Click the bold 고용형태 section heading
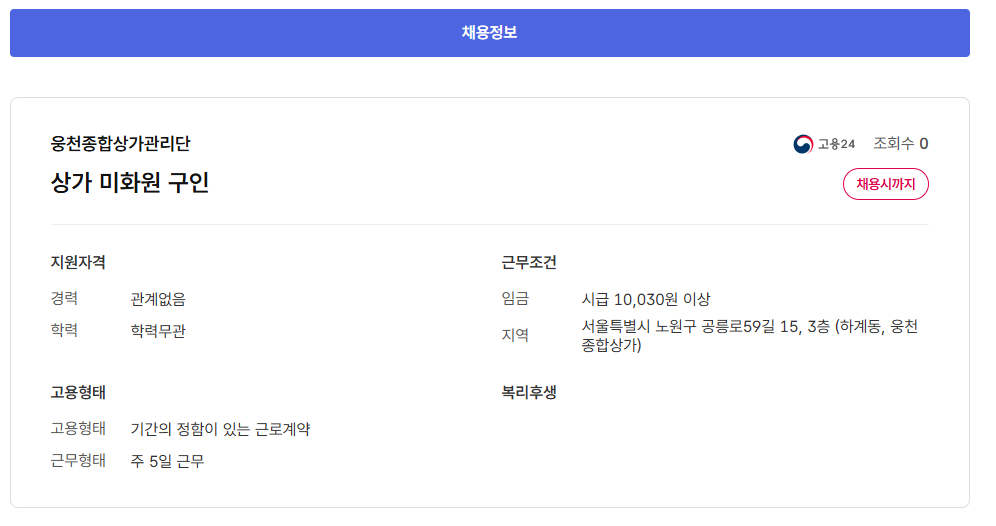Image resolution: width=996 pixels, height=526 pixels. tap(78, 392)
